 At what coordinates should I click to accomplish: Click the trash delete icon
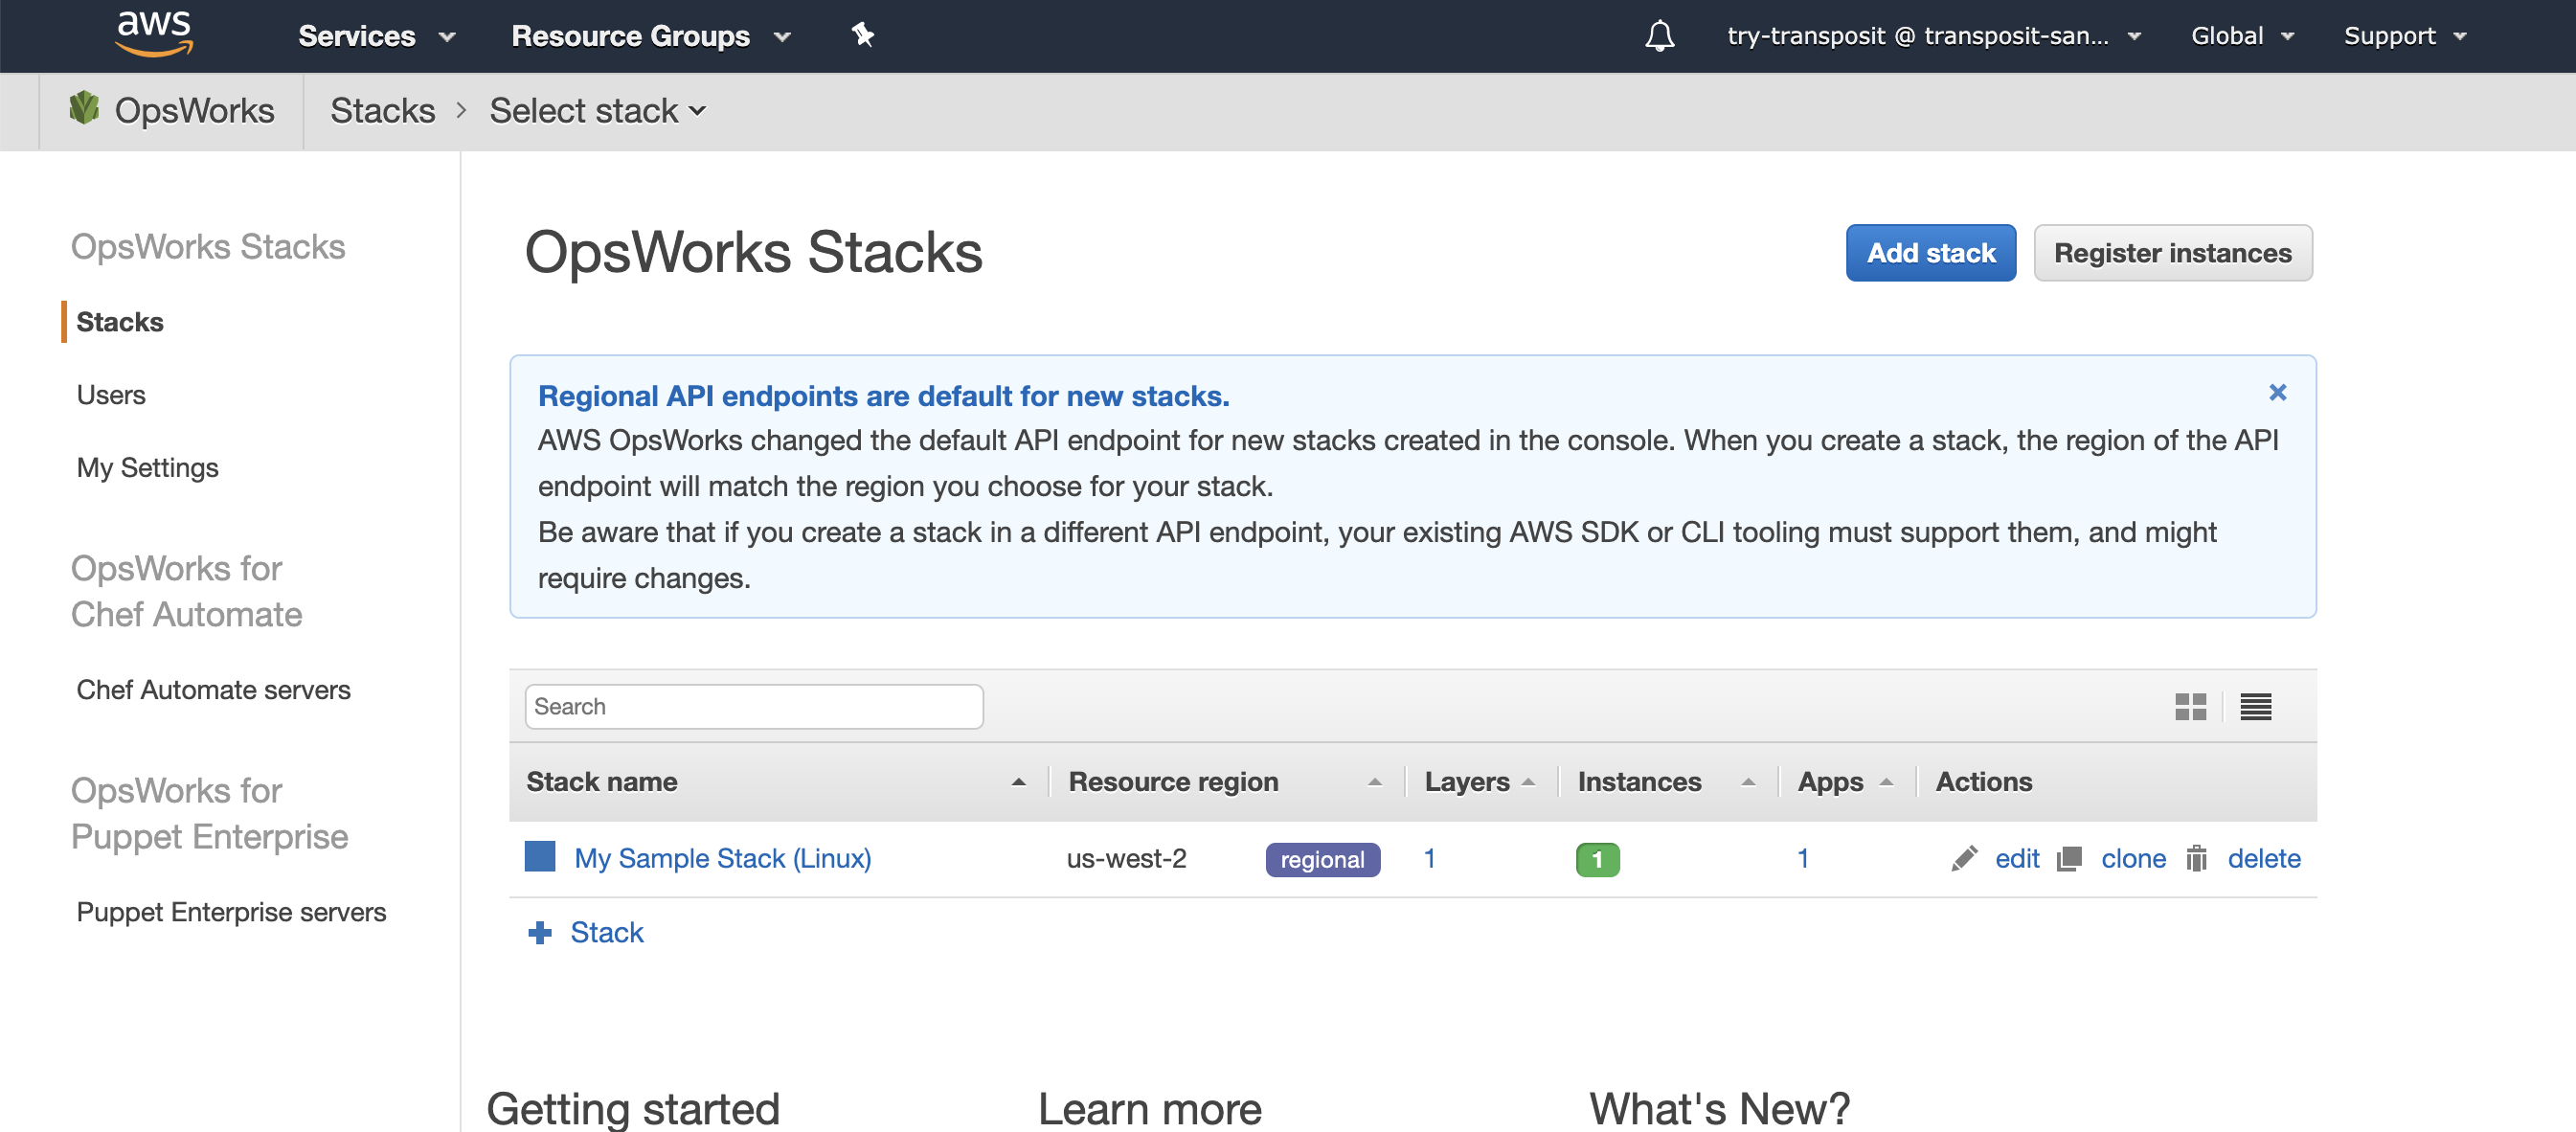(x=2196, y=858)
